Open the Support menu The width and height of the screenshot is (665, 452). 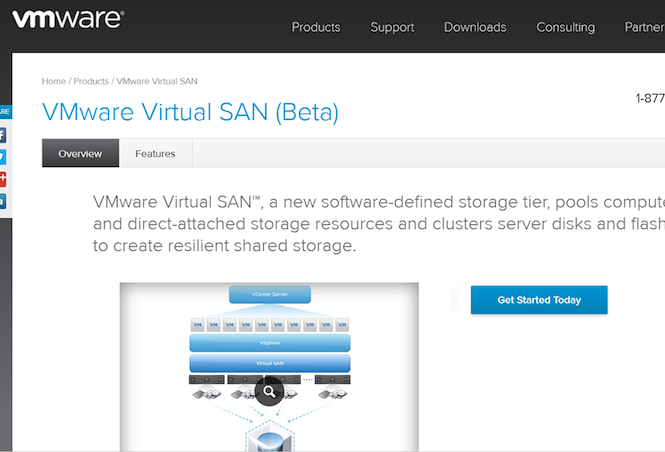tap(392, 27)
